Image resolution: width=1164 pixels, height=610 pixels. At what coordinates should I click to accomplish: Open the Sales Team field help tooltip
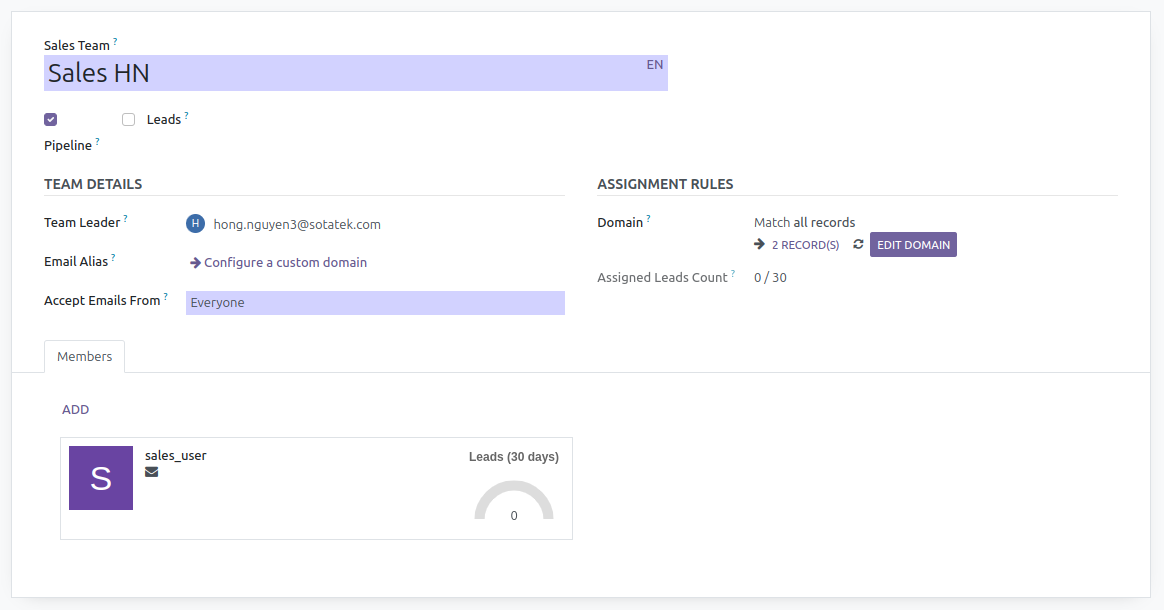tap(117, 39)
